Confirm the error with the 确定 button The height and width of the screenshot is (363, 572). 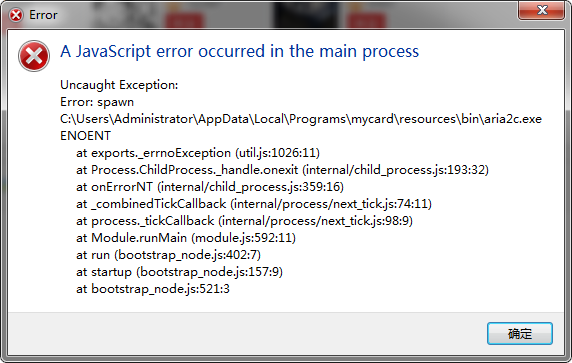point(520,333)
